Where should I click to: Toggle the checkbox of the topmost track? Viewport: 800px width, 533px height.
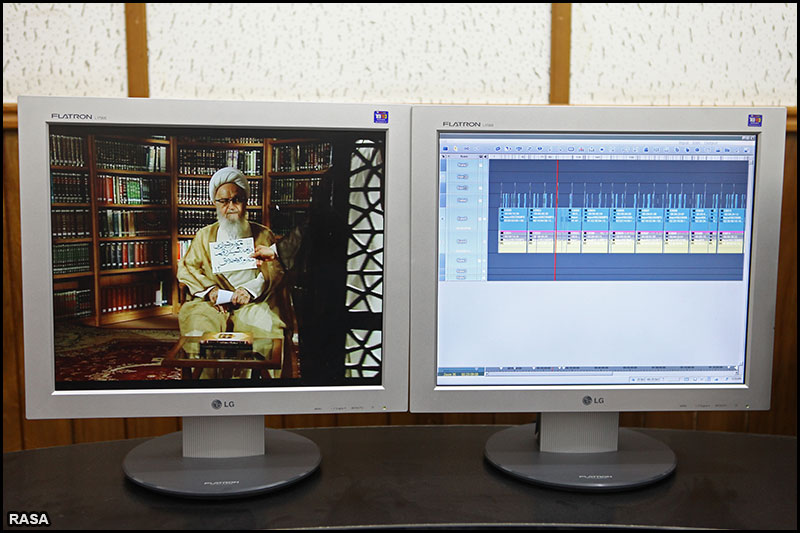click(x=481, y=165)
